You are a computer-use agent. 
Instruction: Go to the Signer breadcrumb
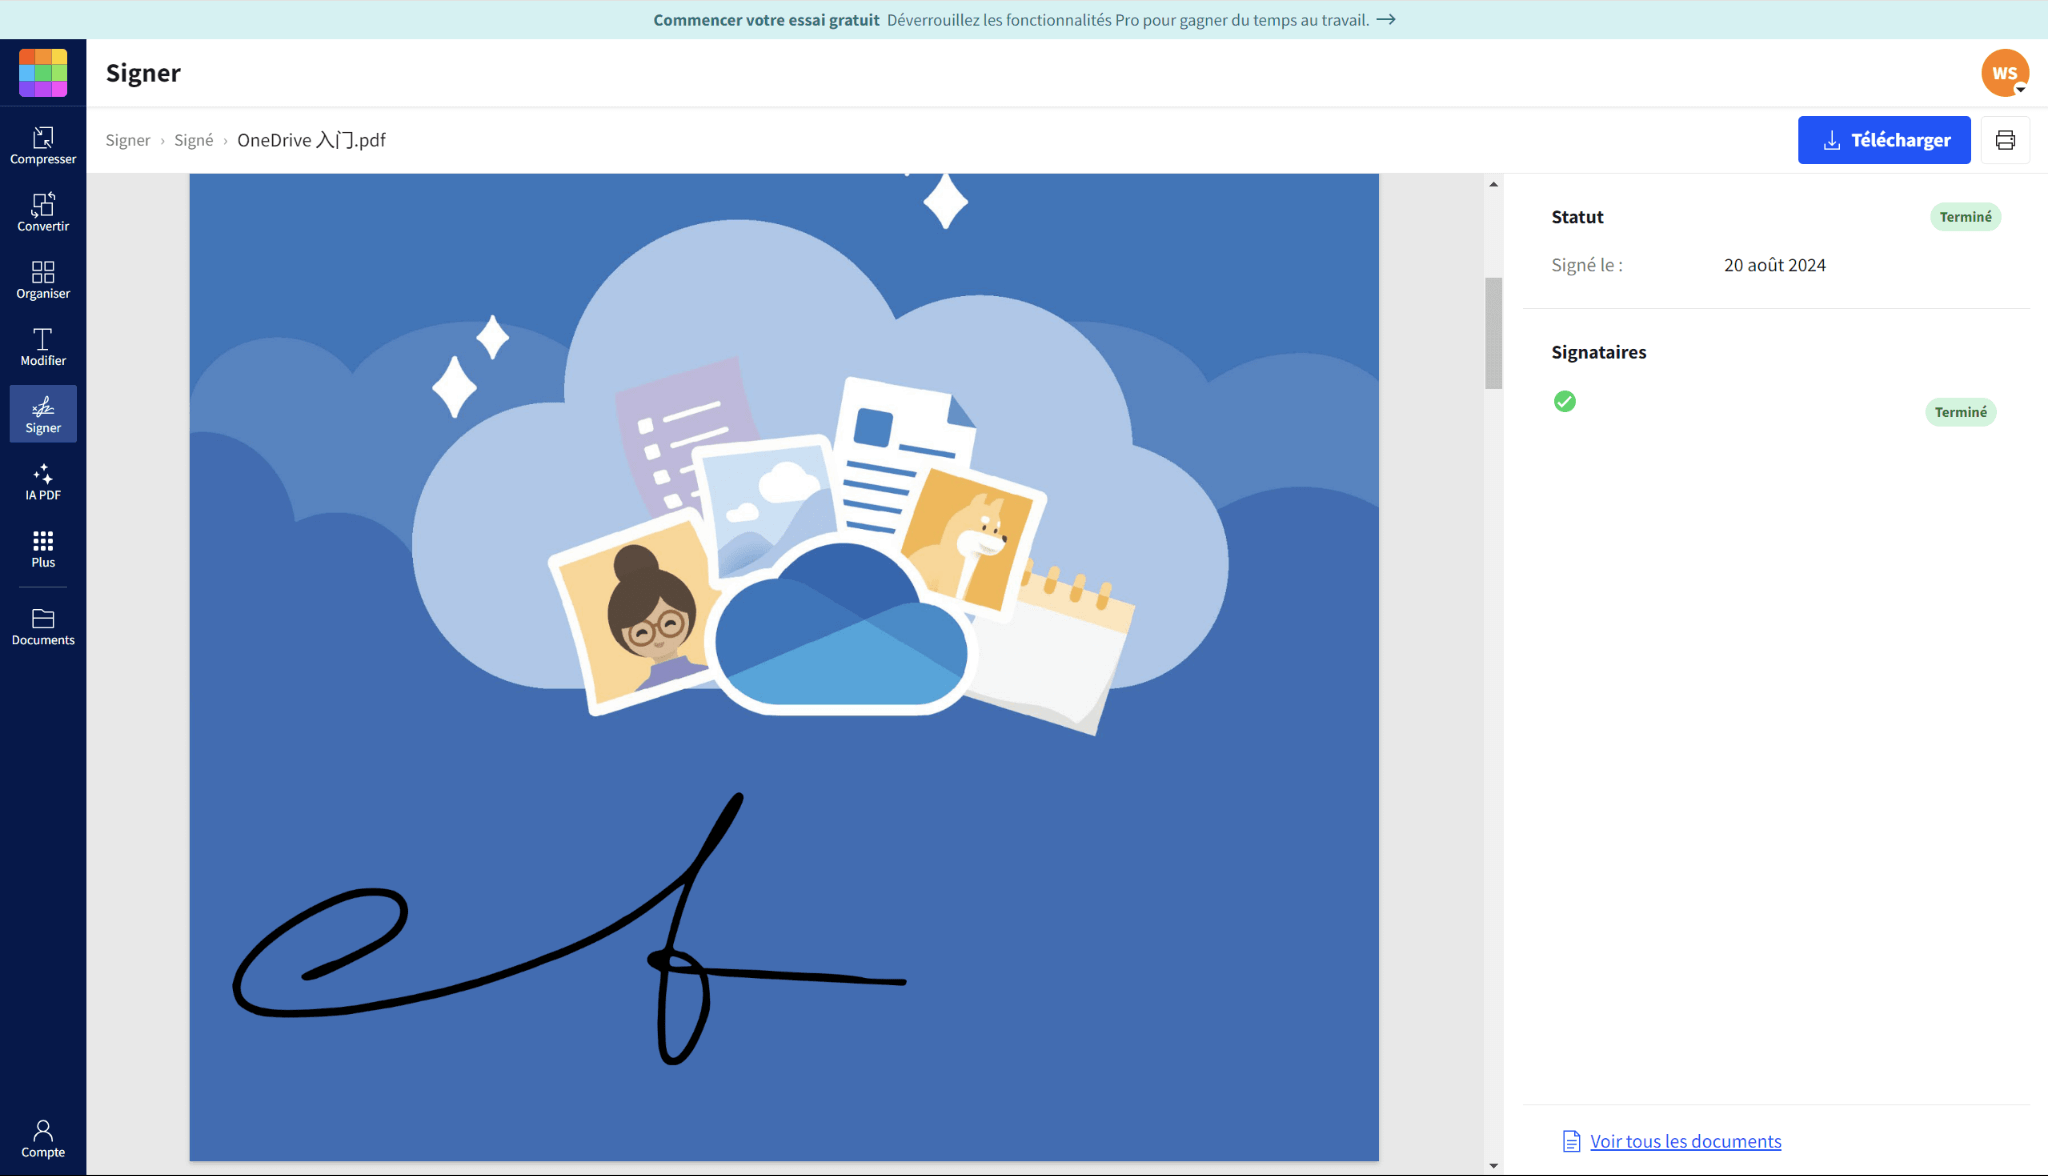pos(127,140)
